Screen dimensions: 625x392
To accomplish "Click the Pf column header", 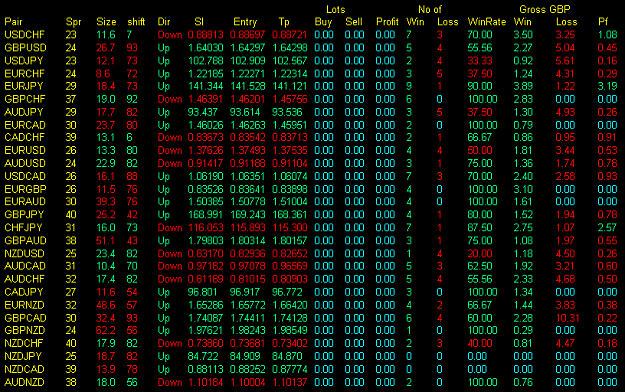I will (603, 22).
